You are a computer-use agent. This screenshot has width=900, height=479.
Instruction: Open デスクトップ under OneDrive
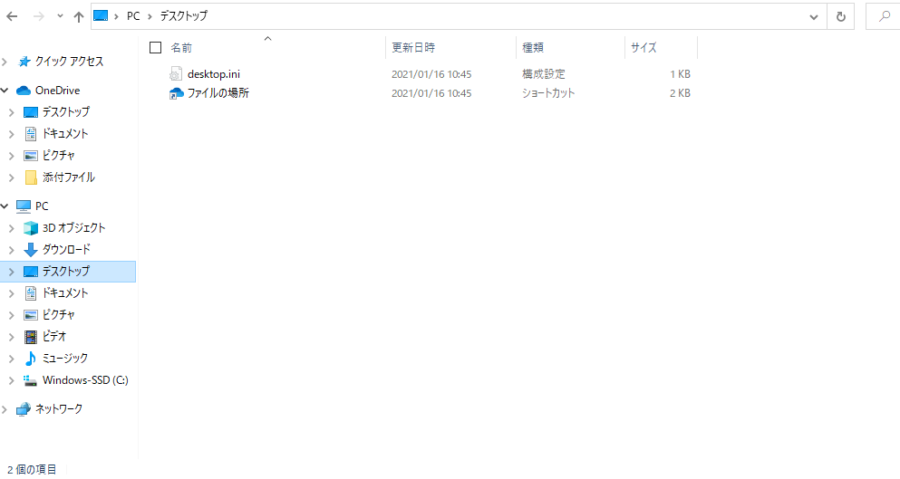tap(66, 112)
